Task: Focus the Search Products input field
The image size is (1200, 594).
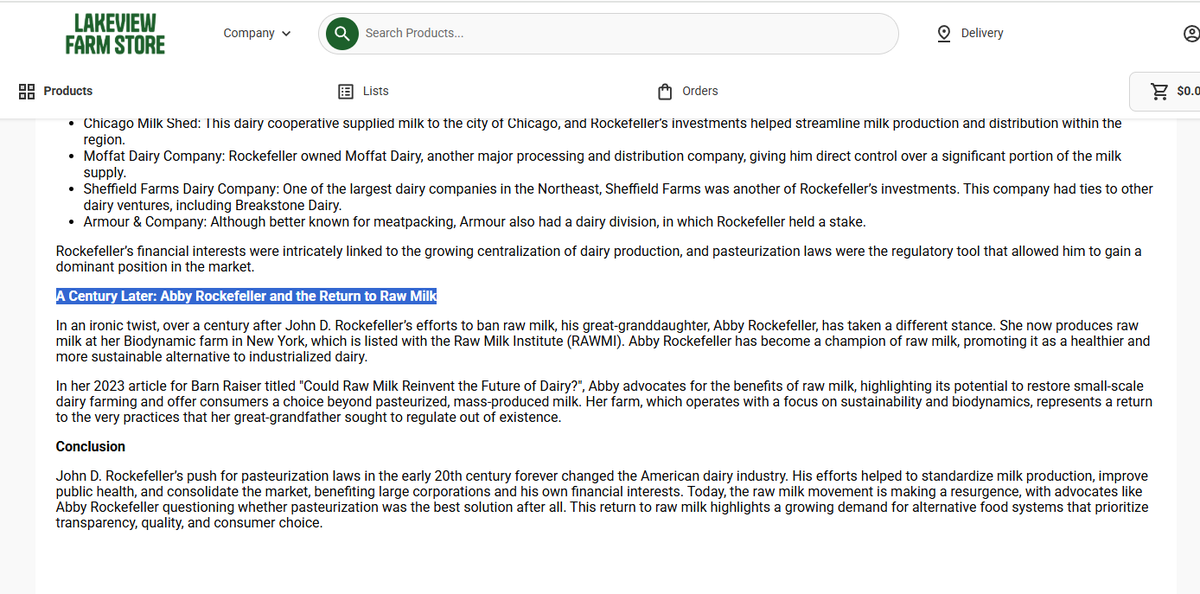Action: [620, 33]
